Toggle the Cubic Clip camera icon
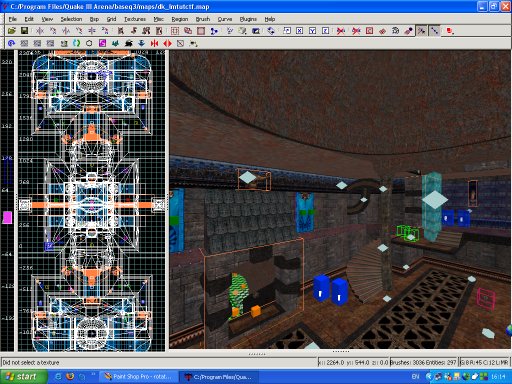Viewport: 512px width, 384px height. (x=256, y=31)
